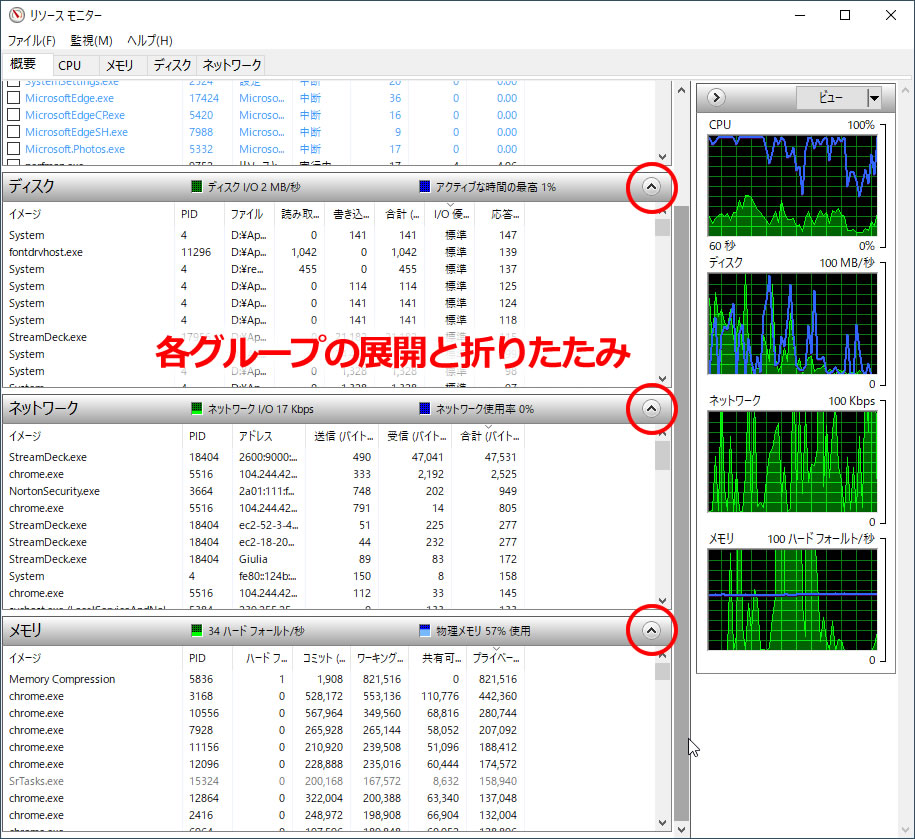The width and height of the screenshot is (915, 839).
Task: Sort network list by 送信 column header
Action: click(342, 436)
